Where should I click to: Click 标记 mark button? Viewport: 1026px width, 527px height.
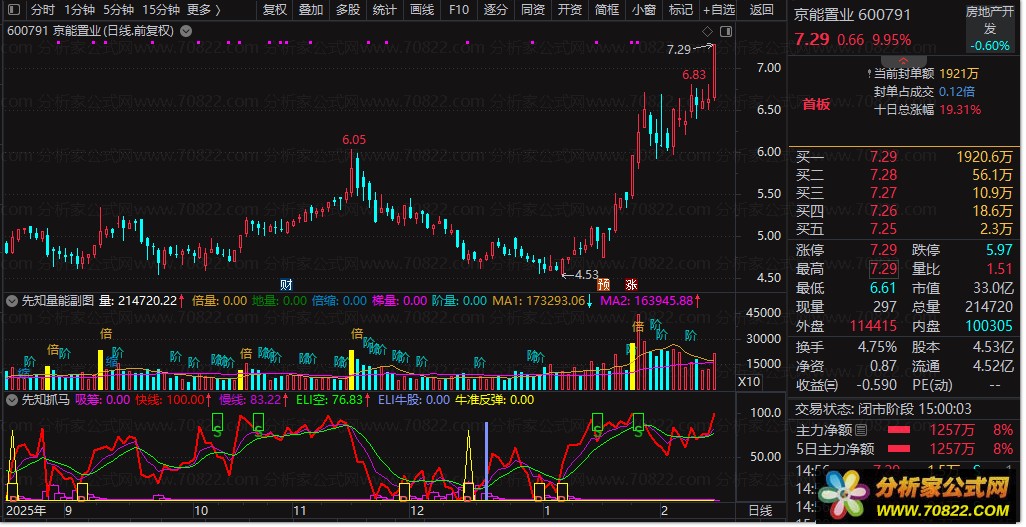[681, 10]
